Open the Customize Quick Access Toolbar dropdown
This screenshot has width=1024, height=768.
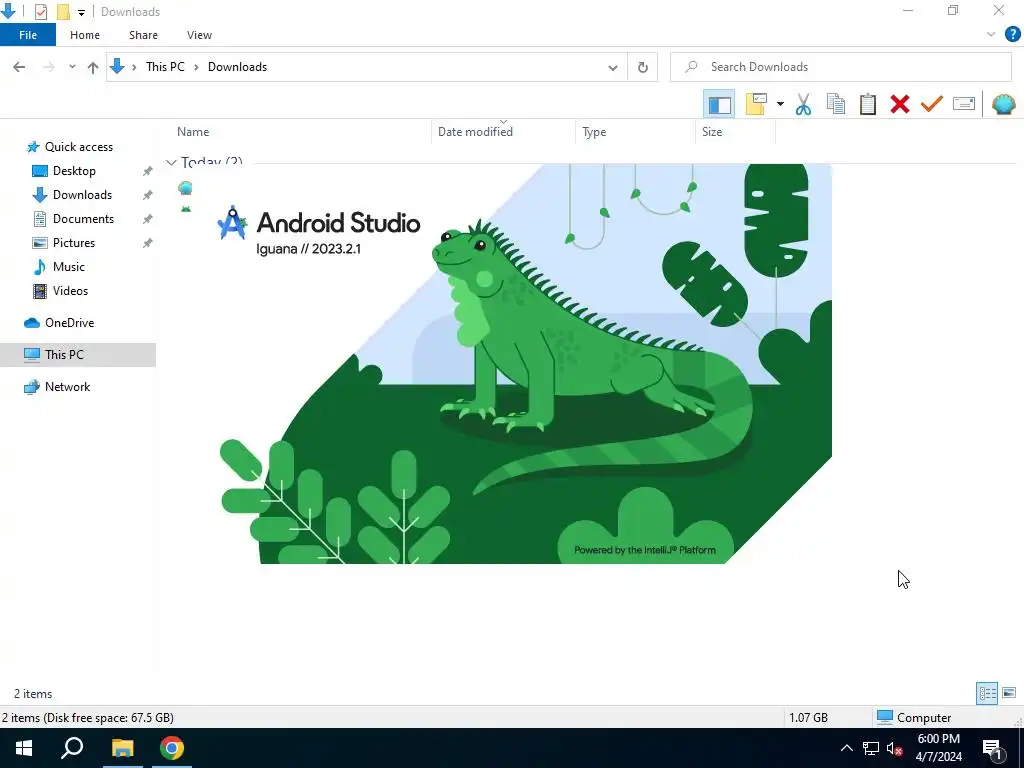point(82,12)
